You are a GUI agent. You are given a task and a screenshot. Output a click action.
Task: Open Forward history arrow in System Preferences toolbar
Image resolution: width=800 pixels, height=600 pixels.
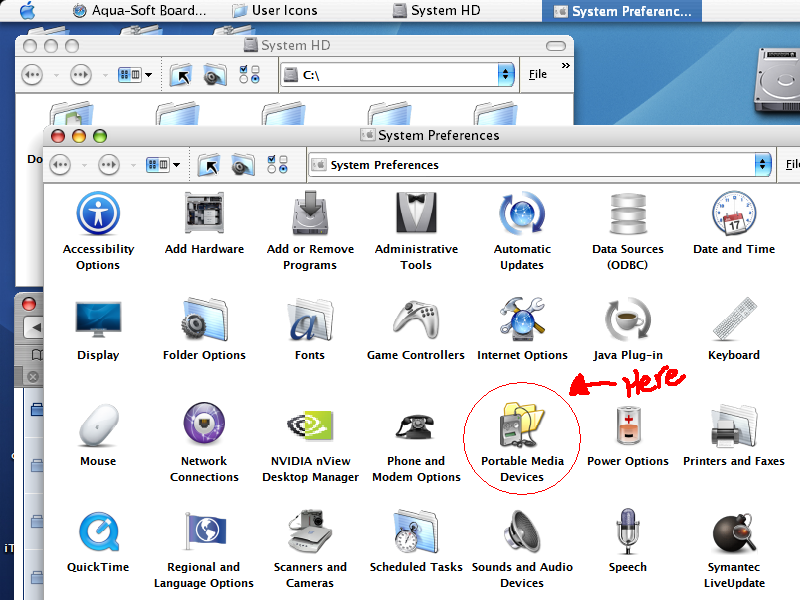click(133, 165)
